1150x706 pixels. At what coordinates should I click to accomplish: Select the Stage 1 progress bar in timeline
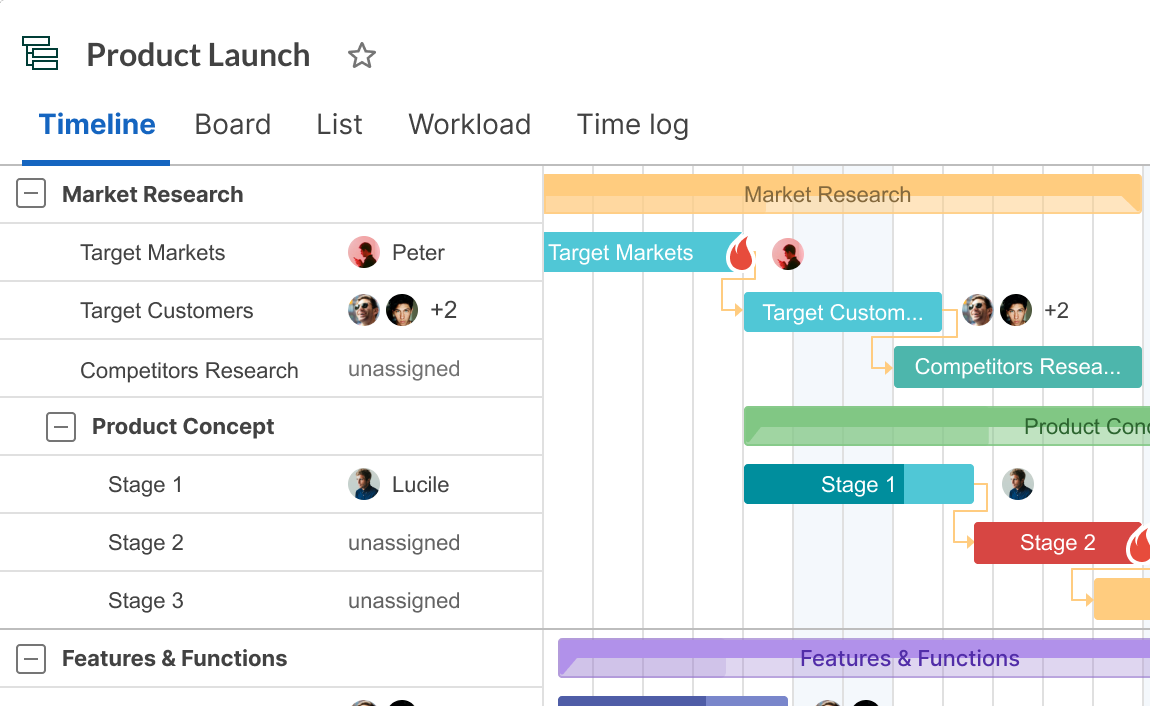tap(858, 485)
